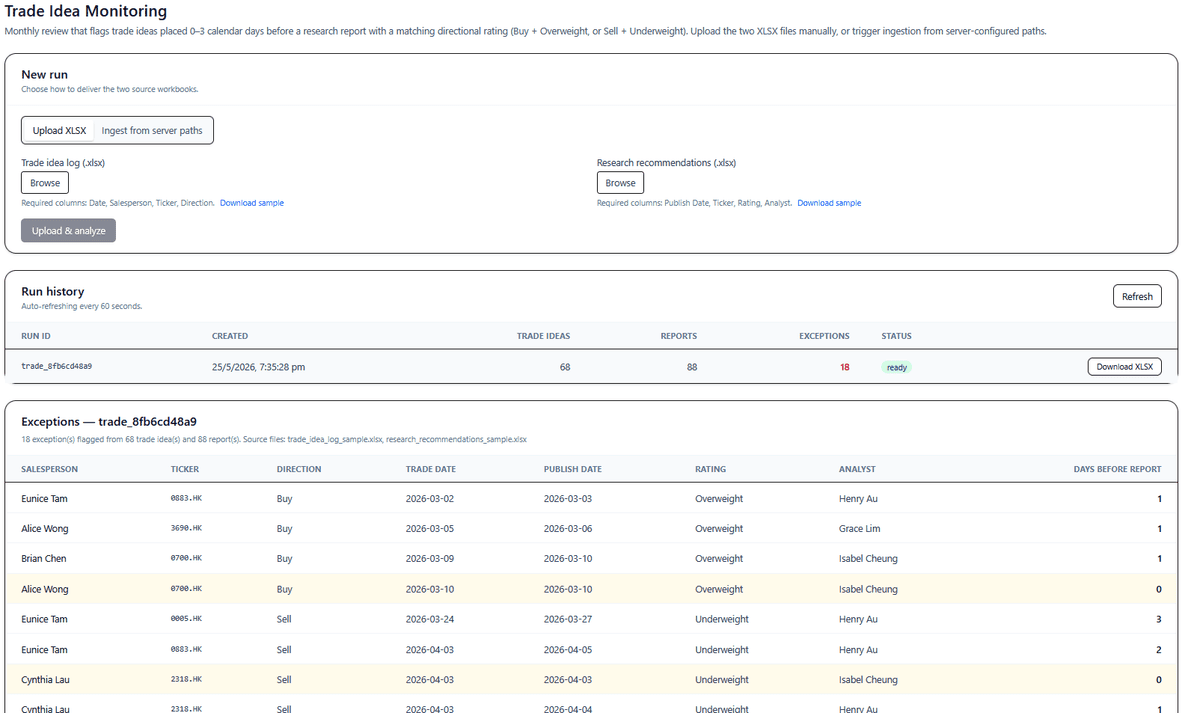Click analyst Grace Lim
The height and width of the screenshot is (713, 1200).
(x=860, y=528)
